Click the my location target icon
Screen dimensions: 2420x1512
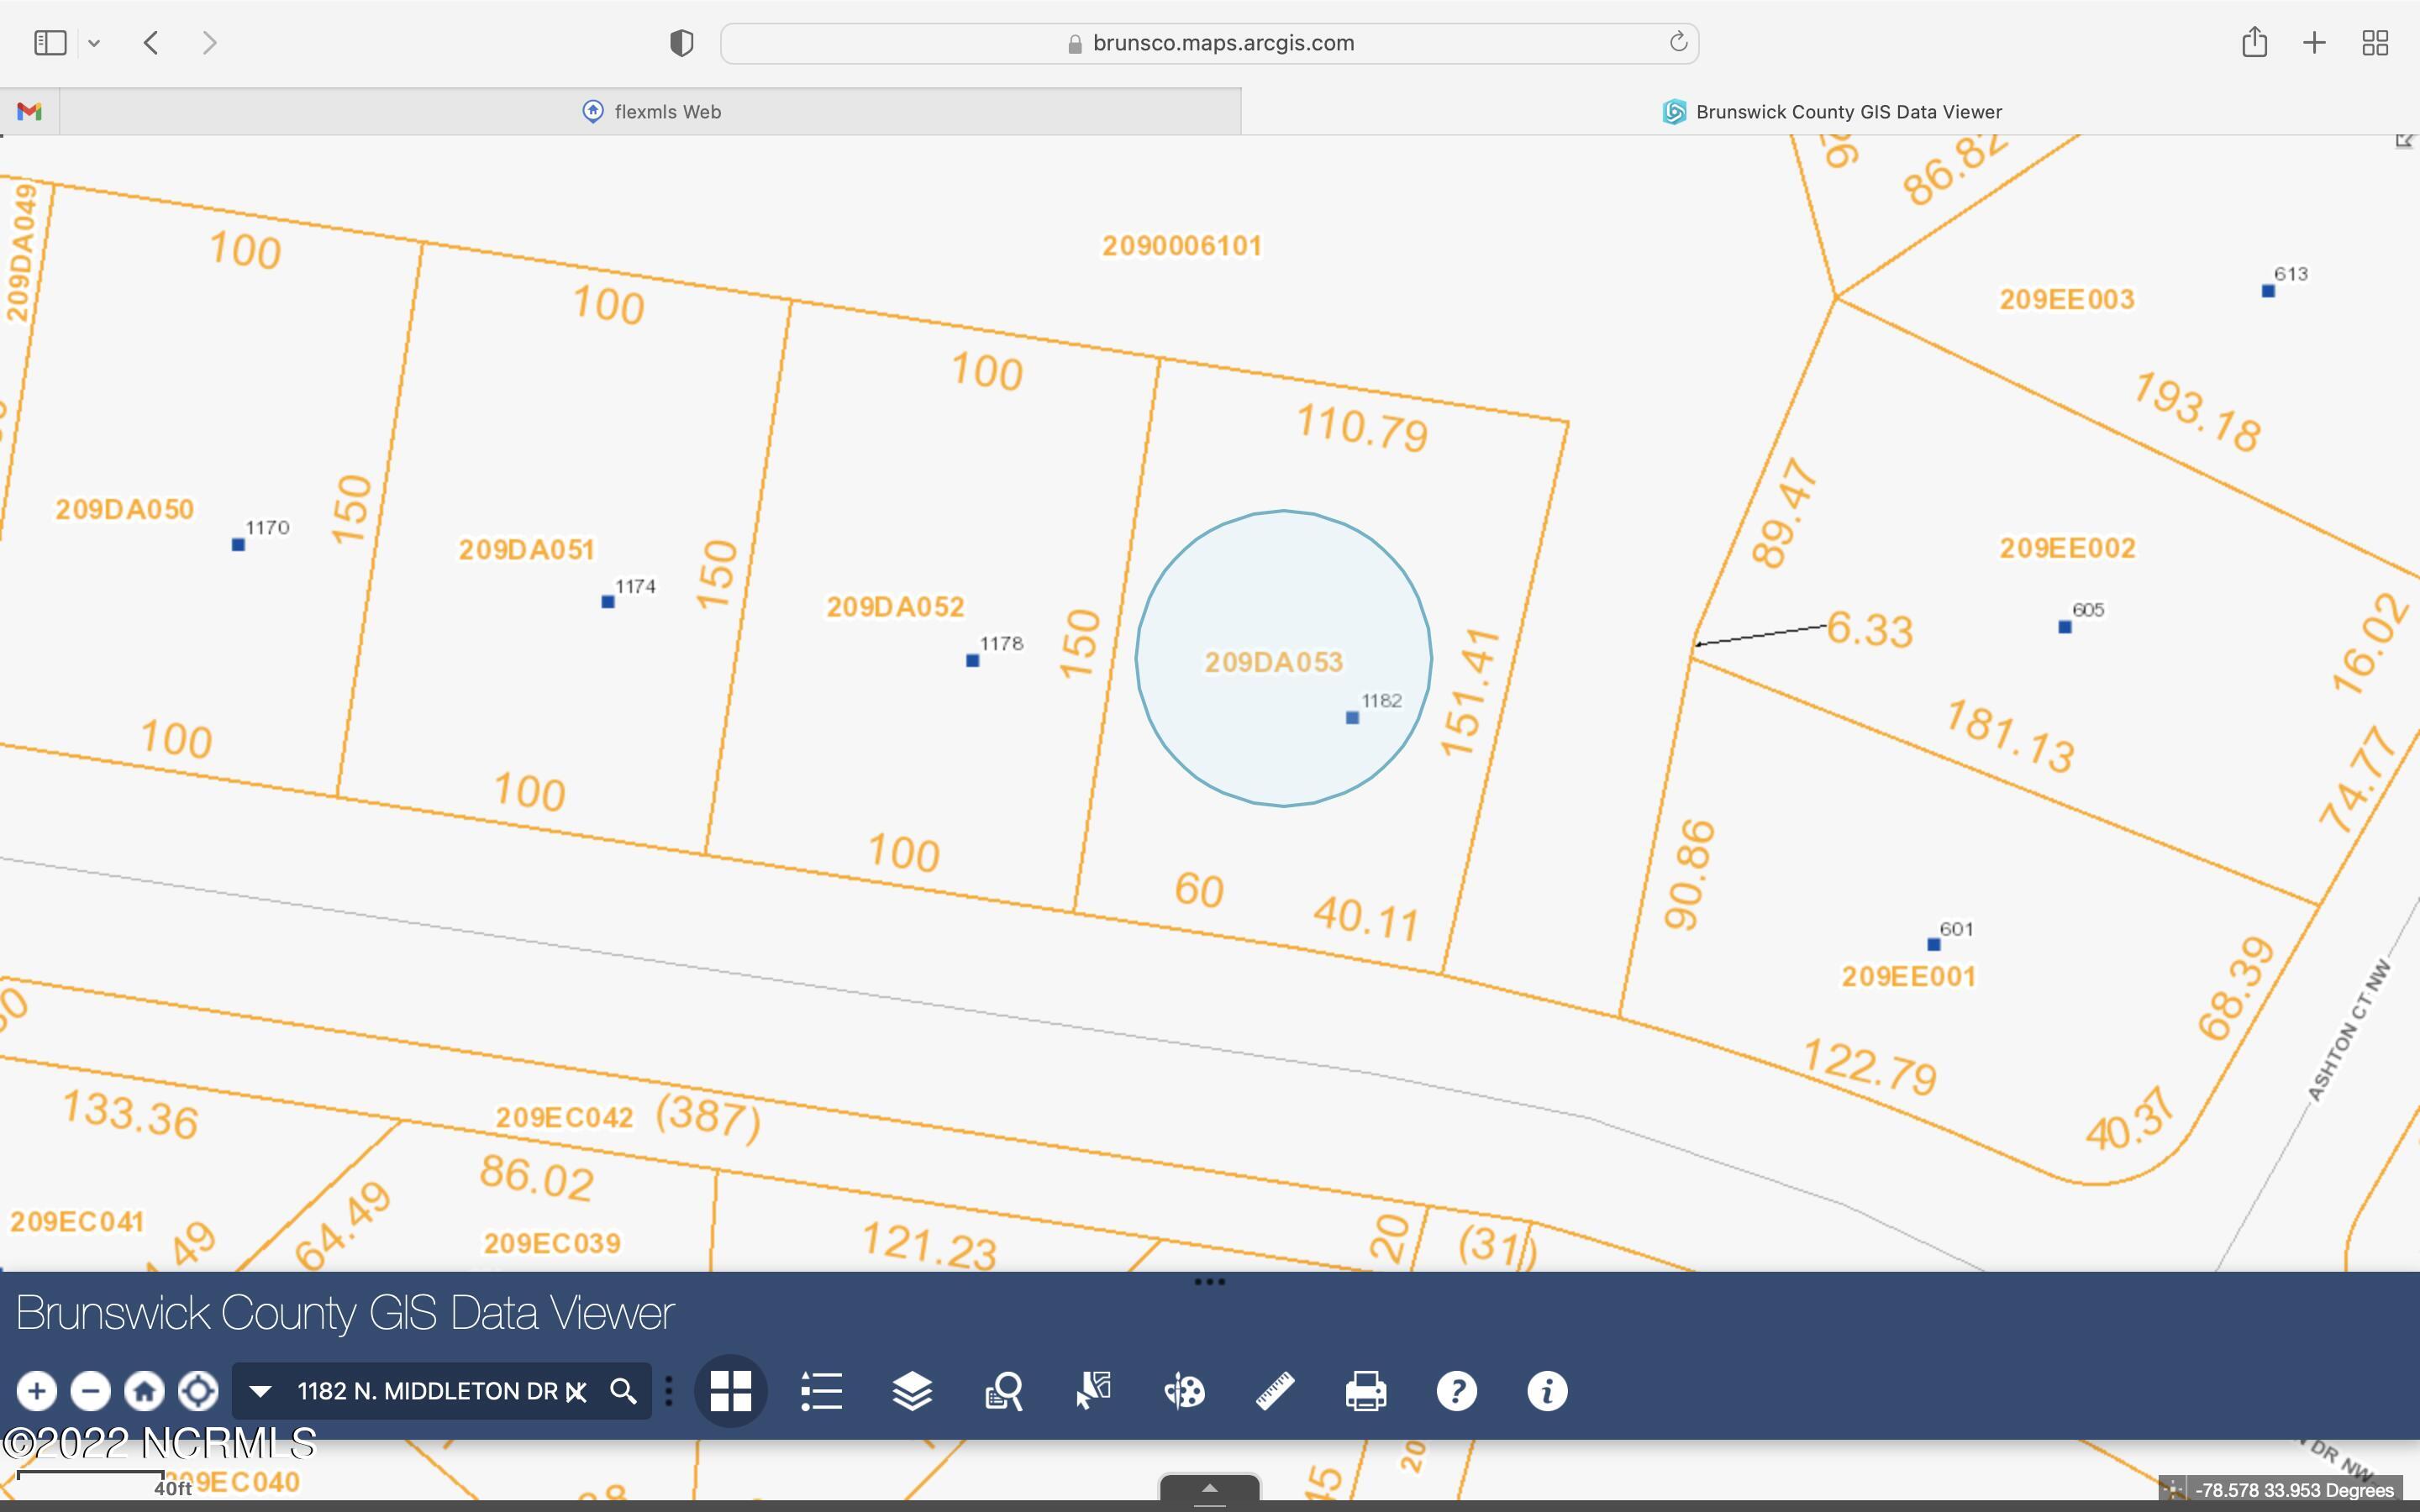pyautogui.click(x=198, y=1391)
